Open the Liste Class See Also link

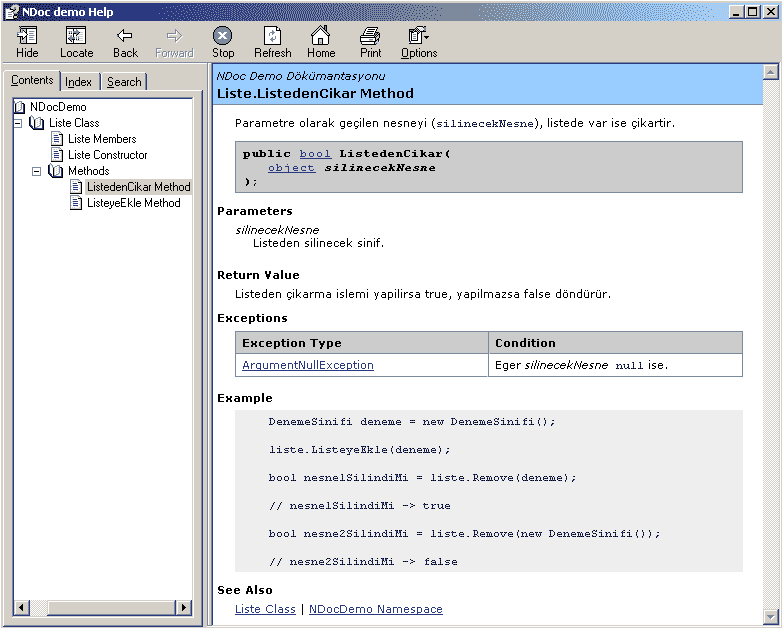tap(265, 609)
